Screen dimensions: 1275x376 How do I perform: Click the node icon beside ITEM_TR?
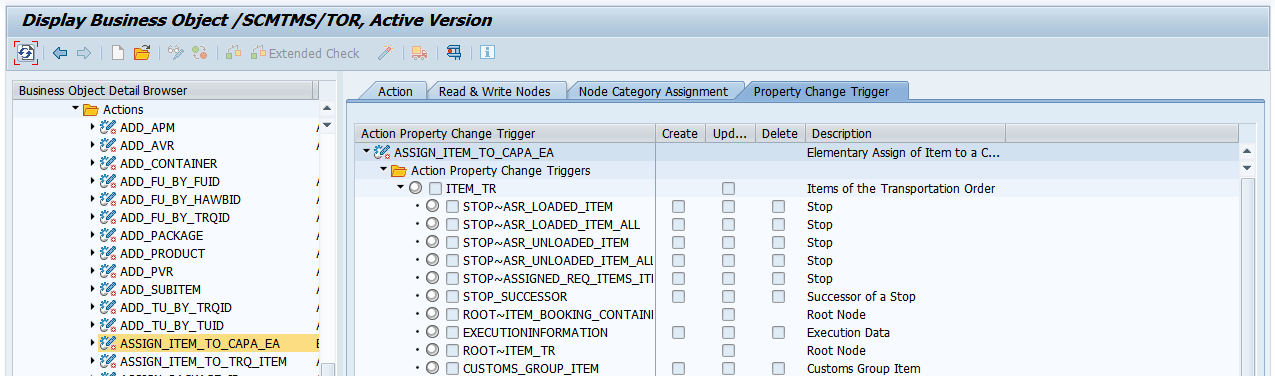415,189
